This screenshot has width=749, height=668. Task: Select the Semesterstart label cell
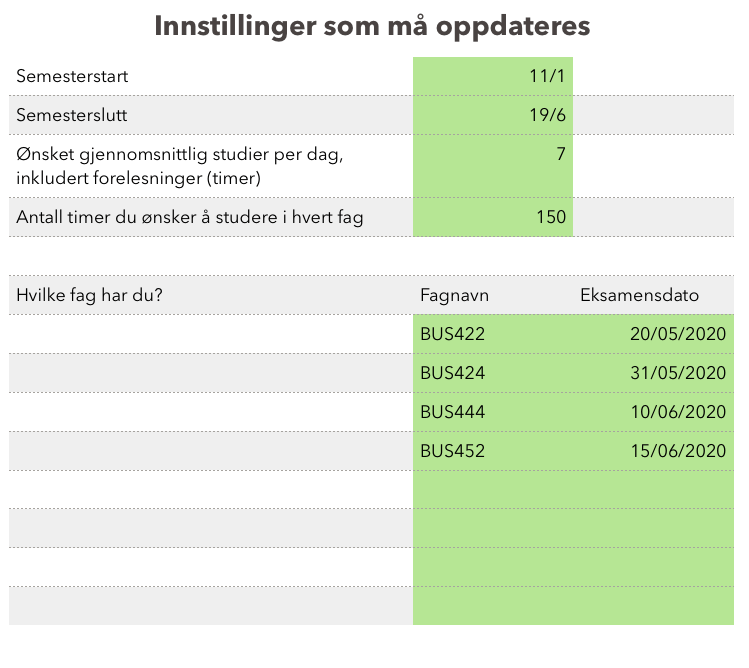pos(72,76)
